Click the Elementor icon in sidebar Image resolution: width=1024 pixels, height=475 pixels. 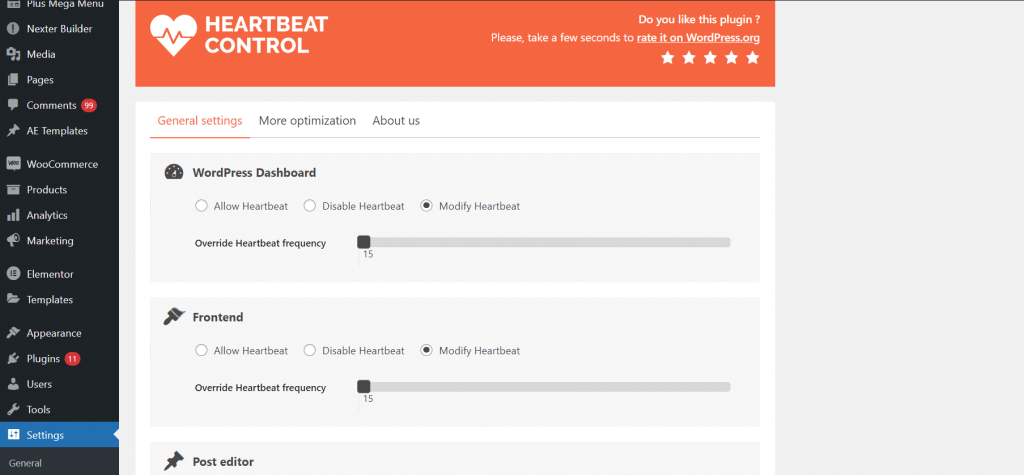(13, 274)
